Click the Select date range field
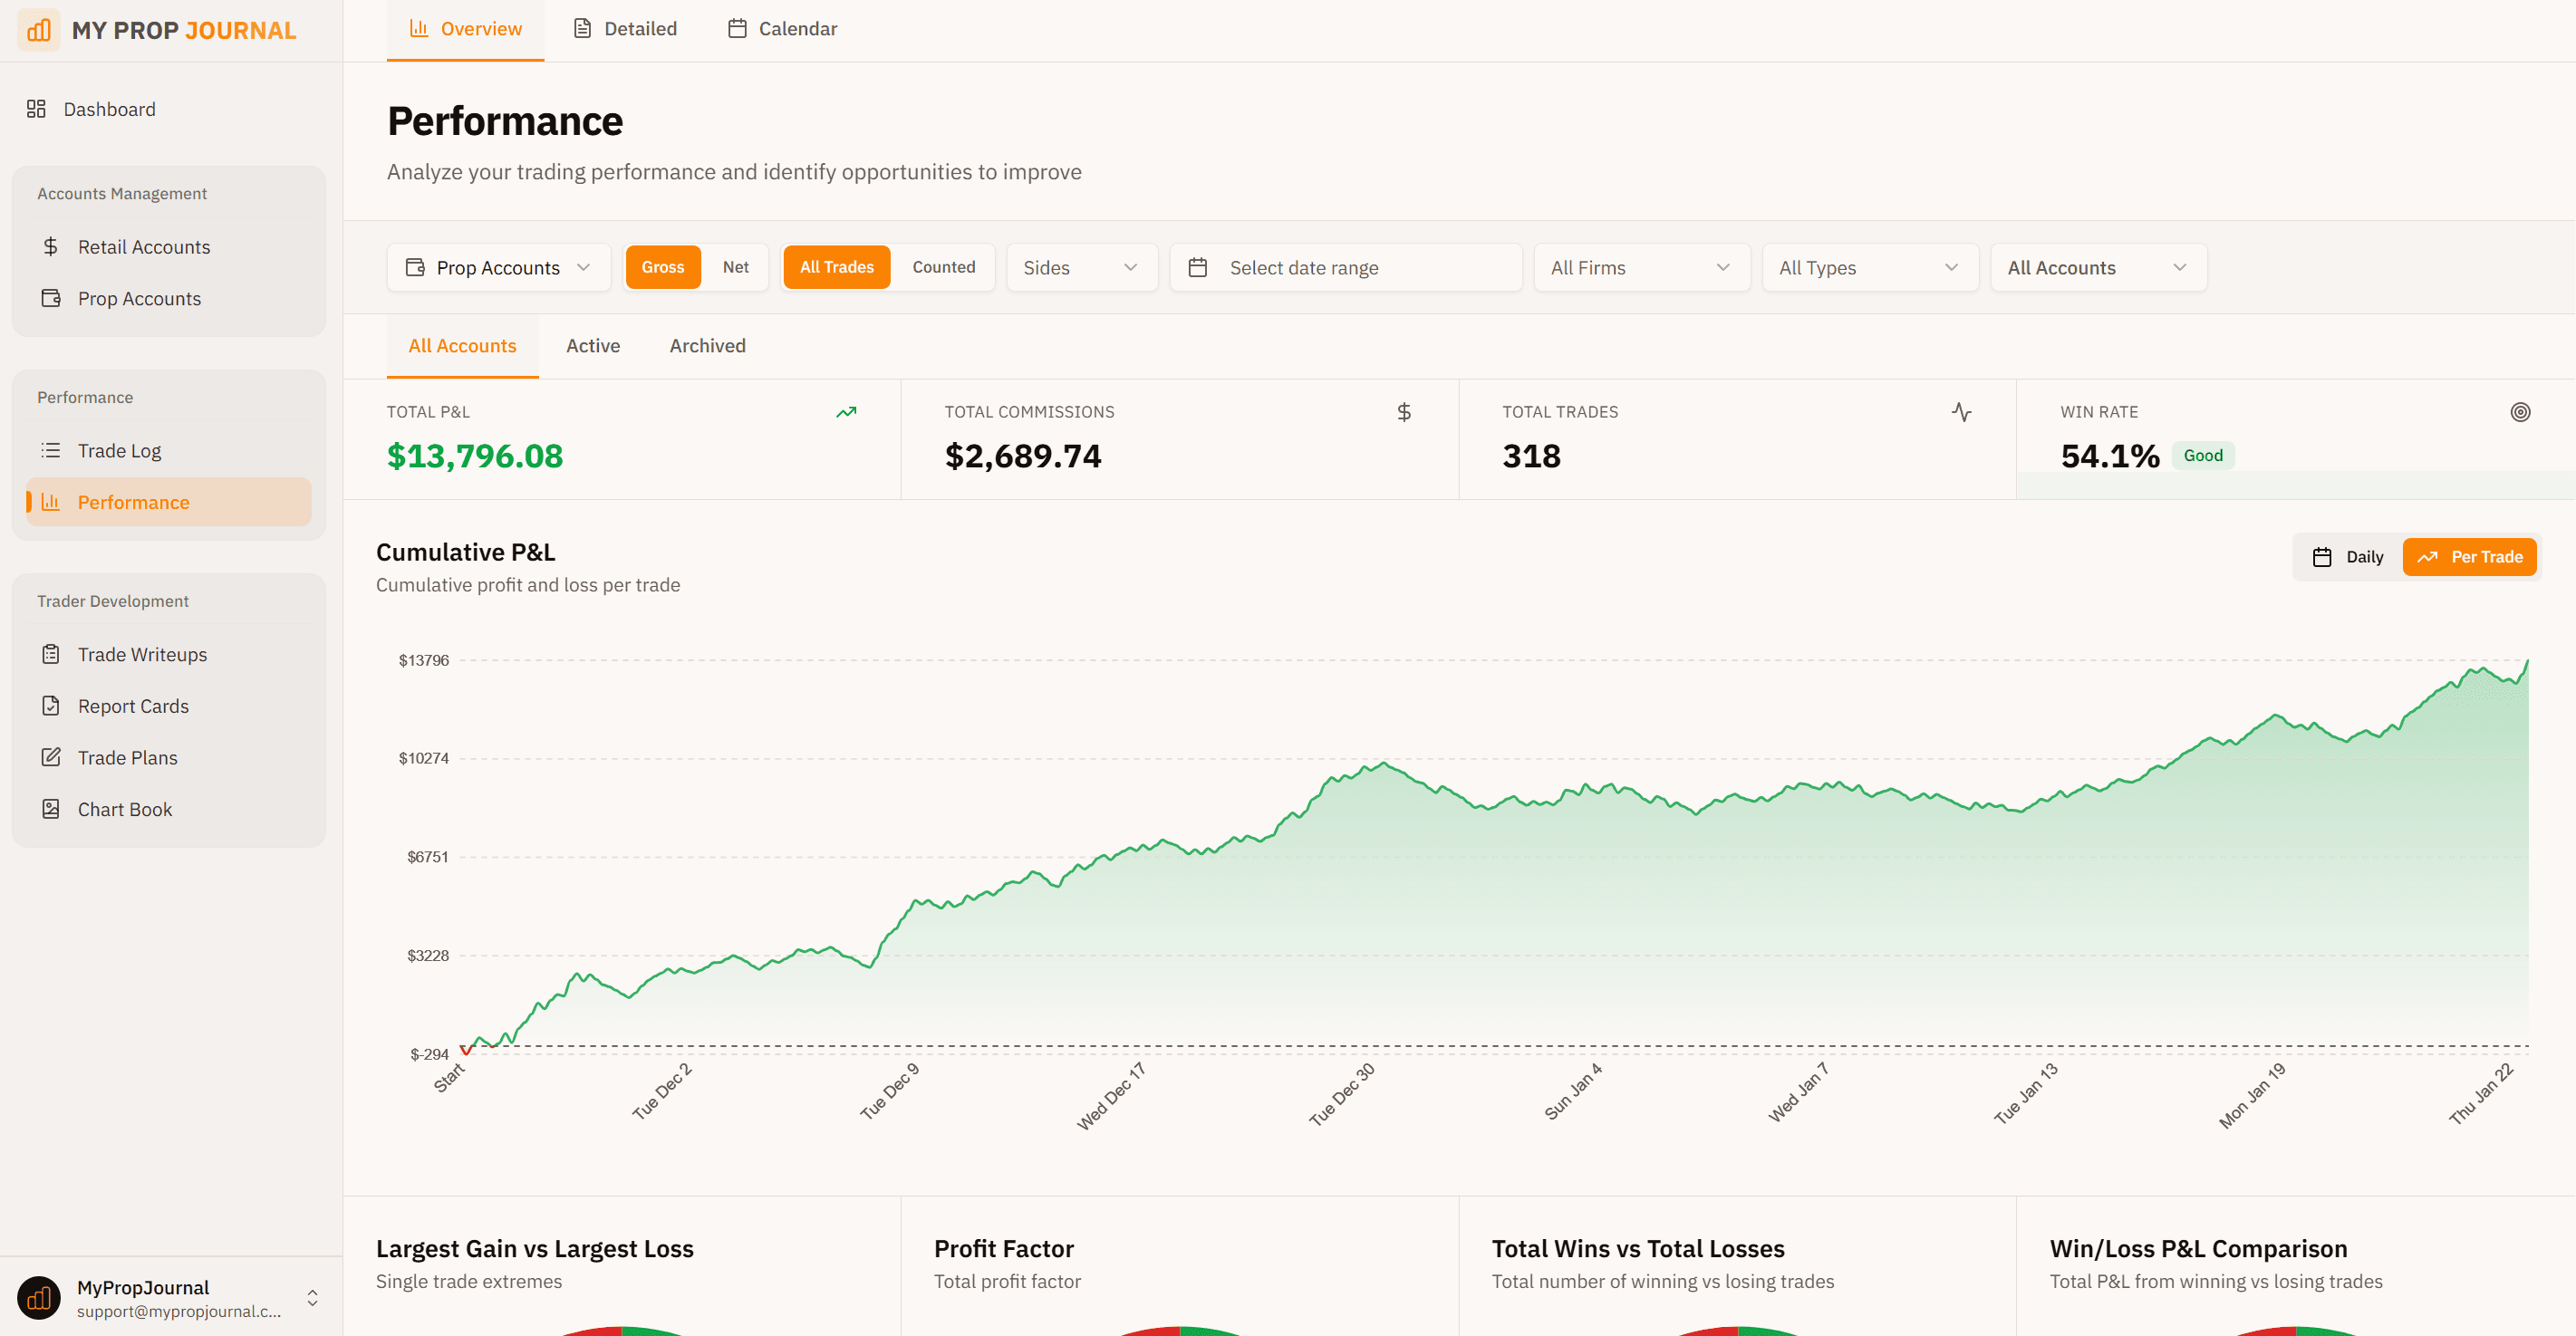 click(x=1346, y=267)
